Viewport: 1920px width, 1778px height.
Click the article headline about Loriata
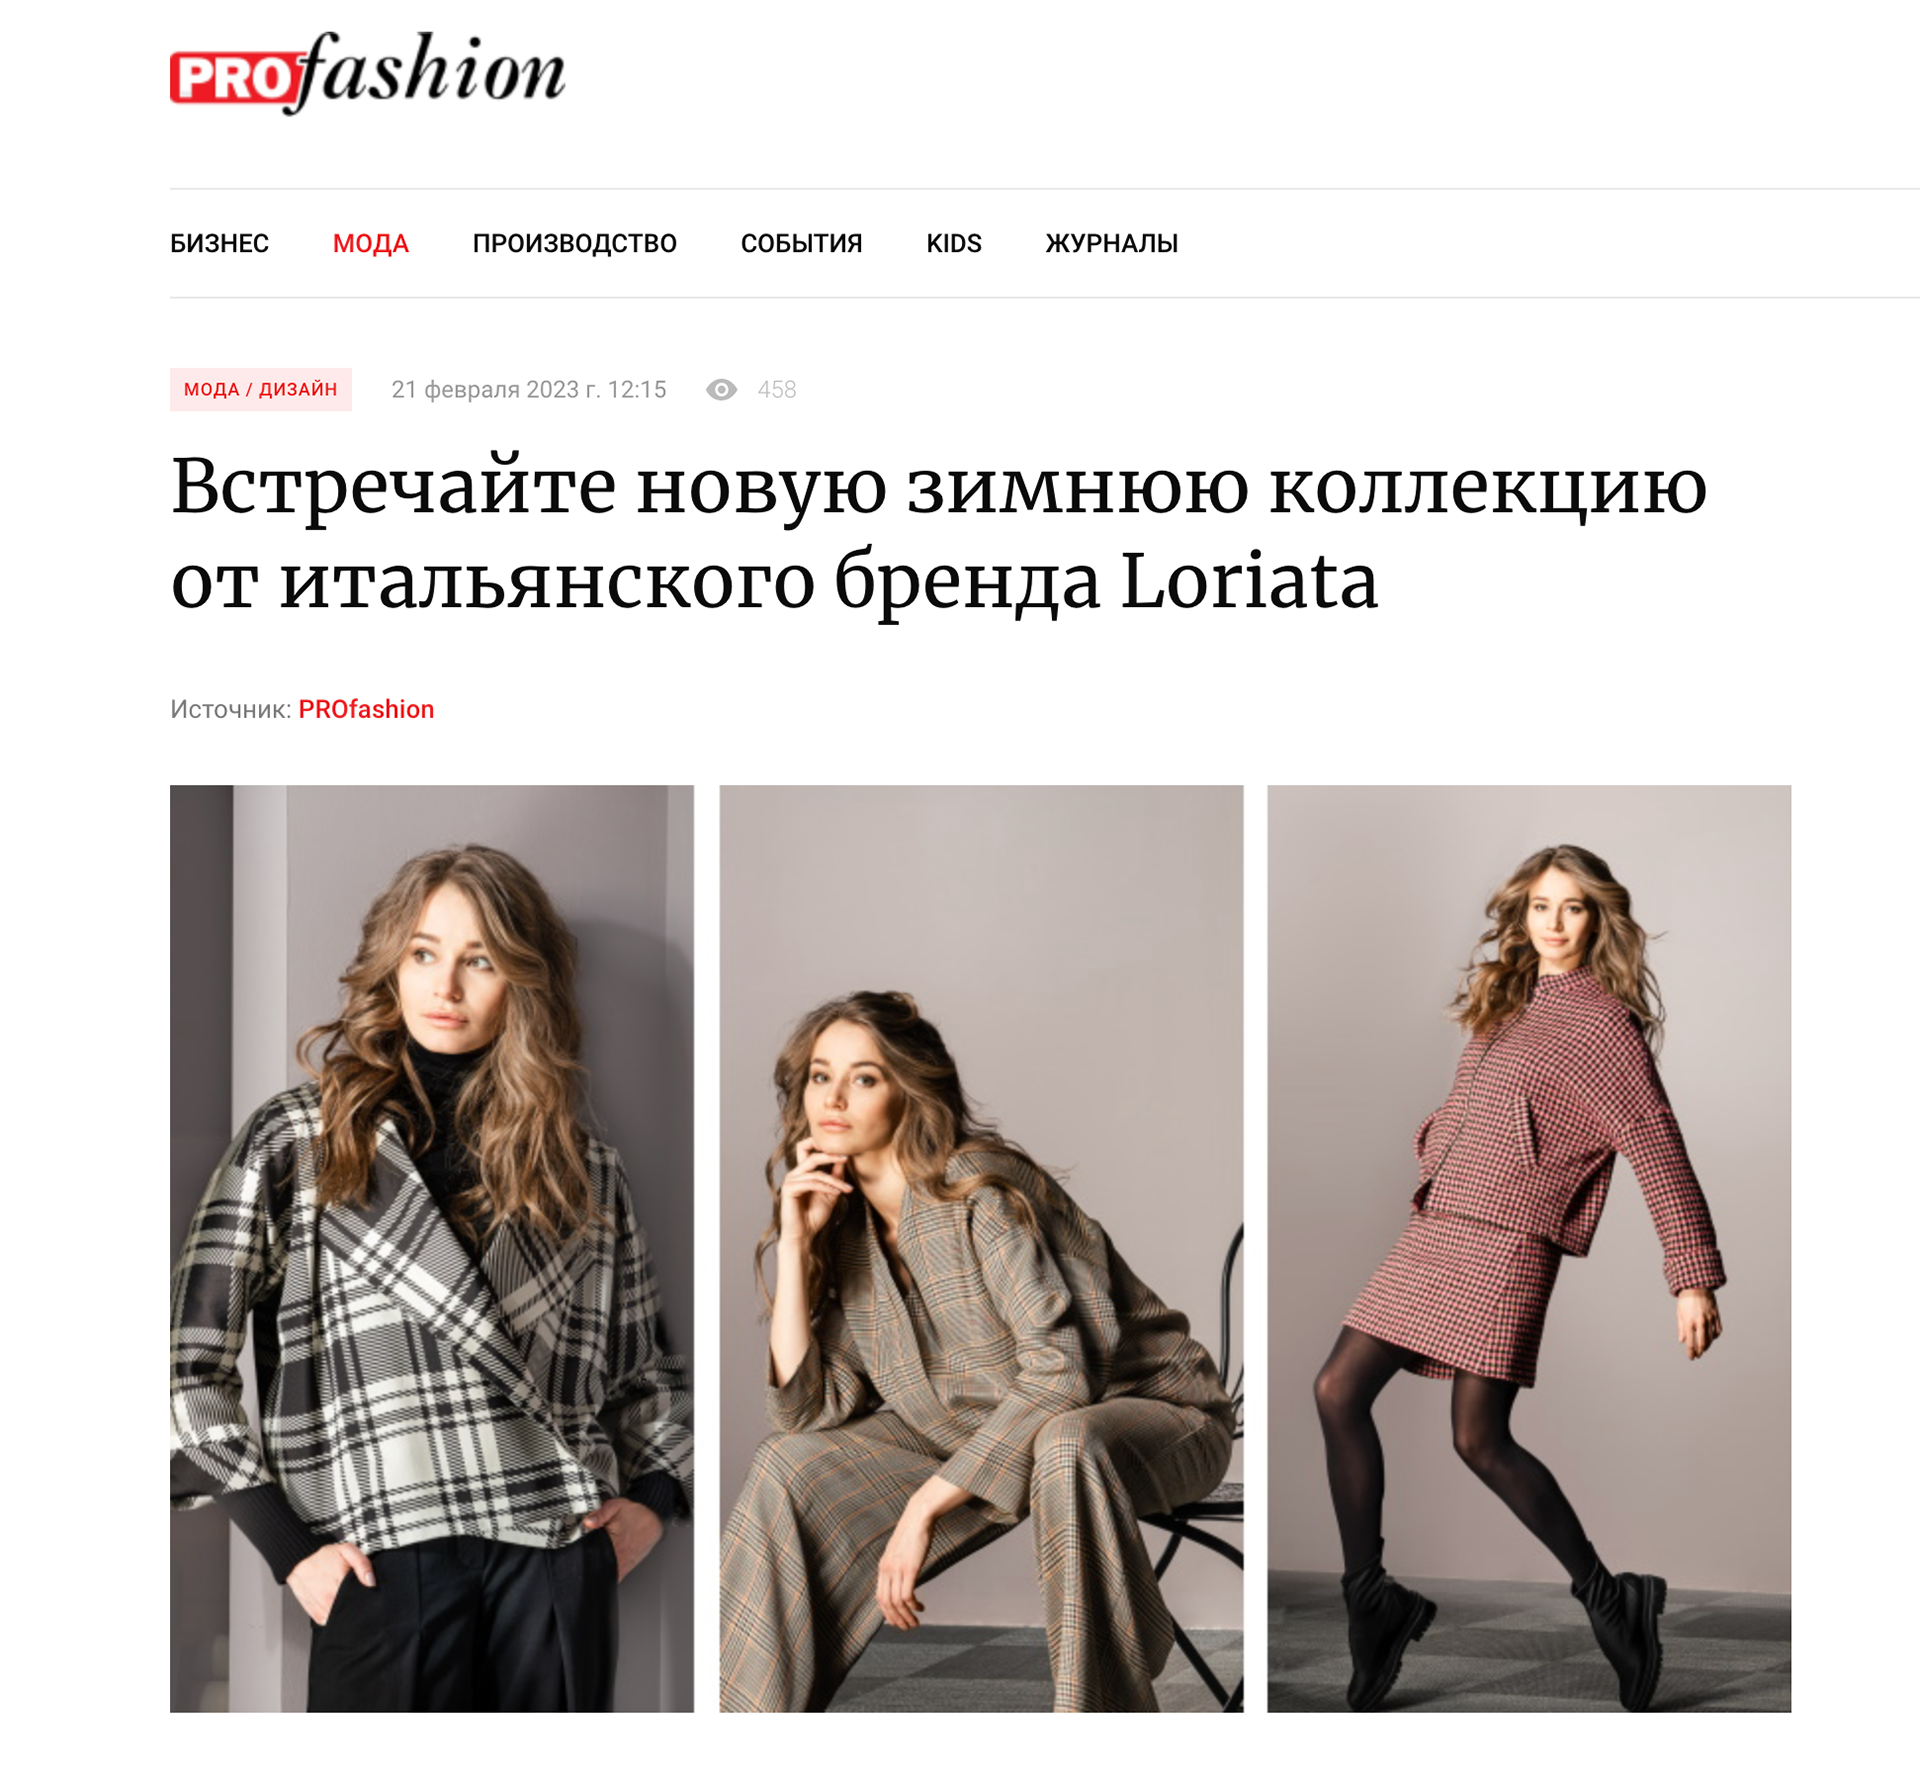(x=938, y=533)
